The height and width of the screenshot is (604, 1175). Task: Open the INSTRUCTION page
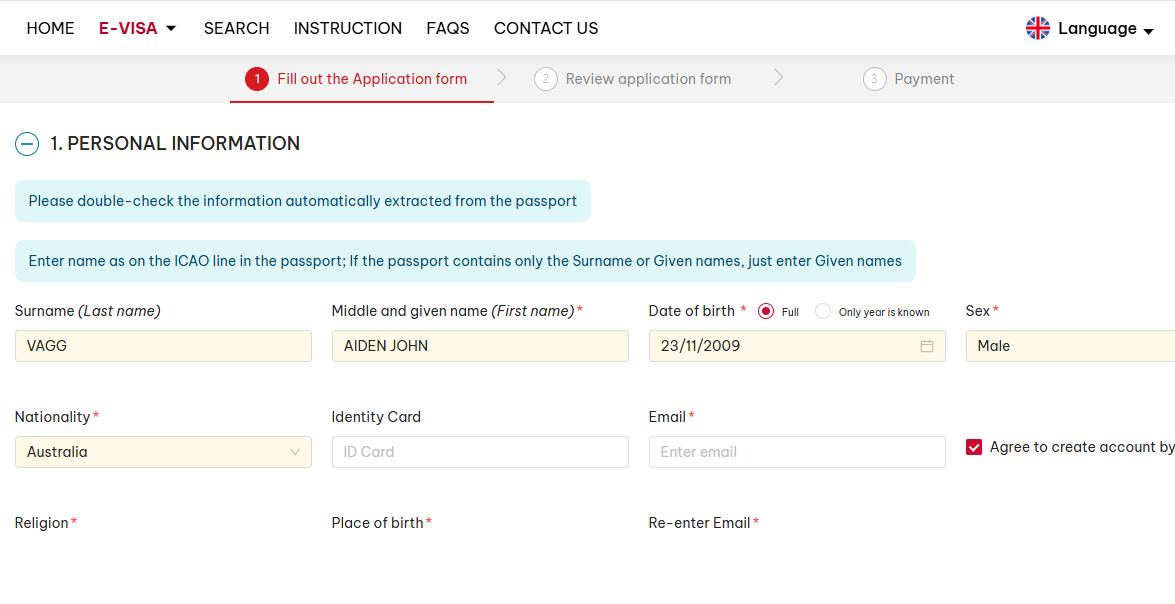coord(347,28)
